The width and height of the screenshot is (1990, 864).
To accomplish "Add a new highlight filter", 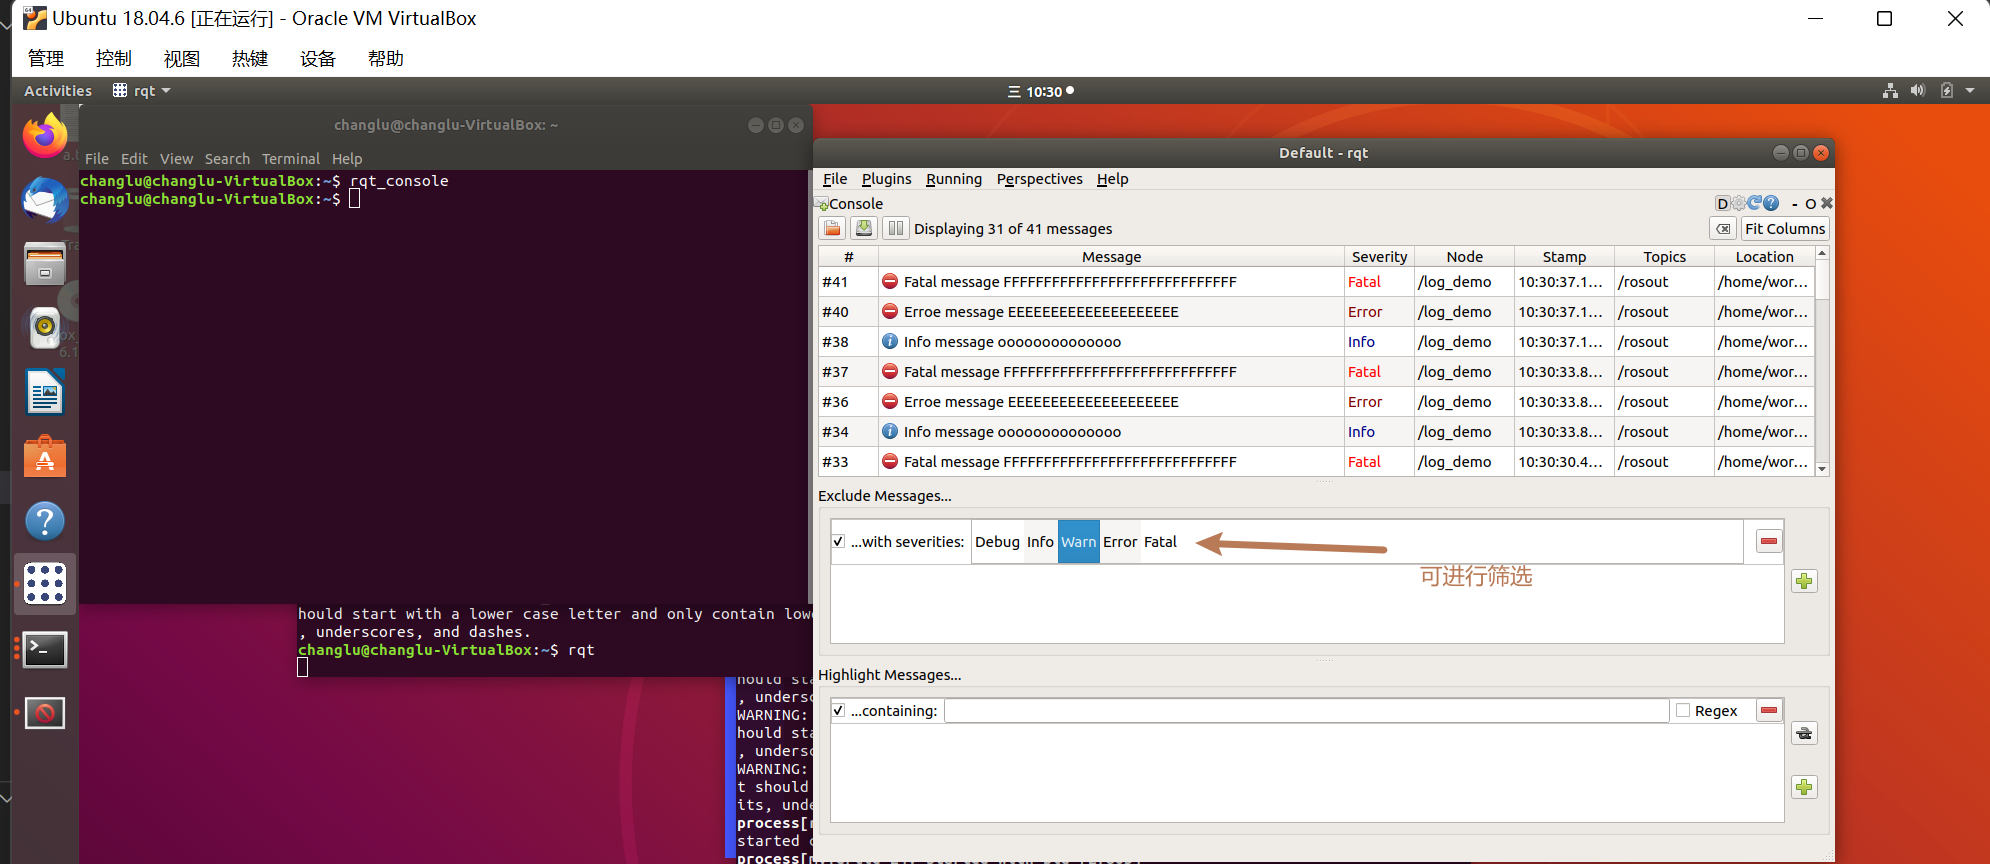I will 1804,787.
